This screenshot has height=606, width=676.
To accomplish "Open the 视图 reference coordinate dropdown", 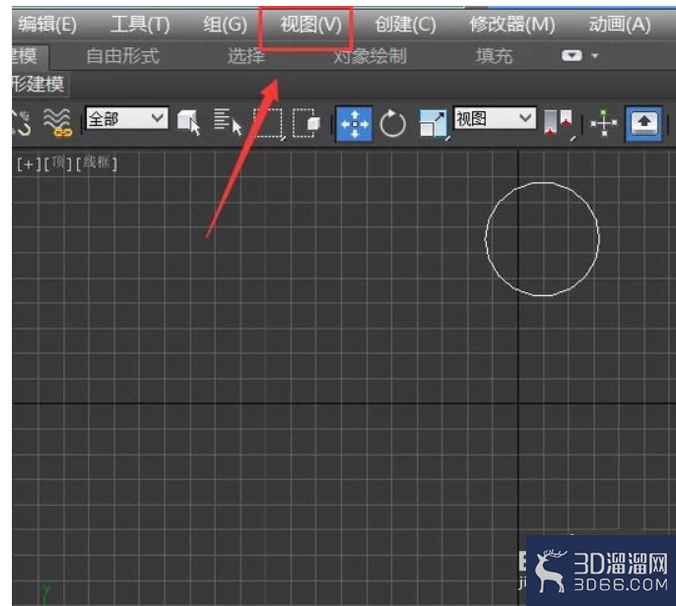I will (495, 118).
